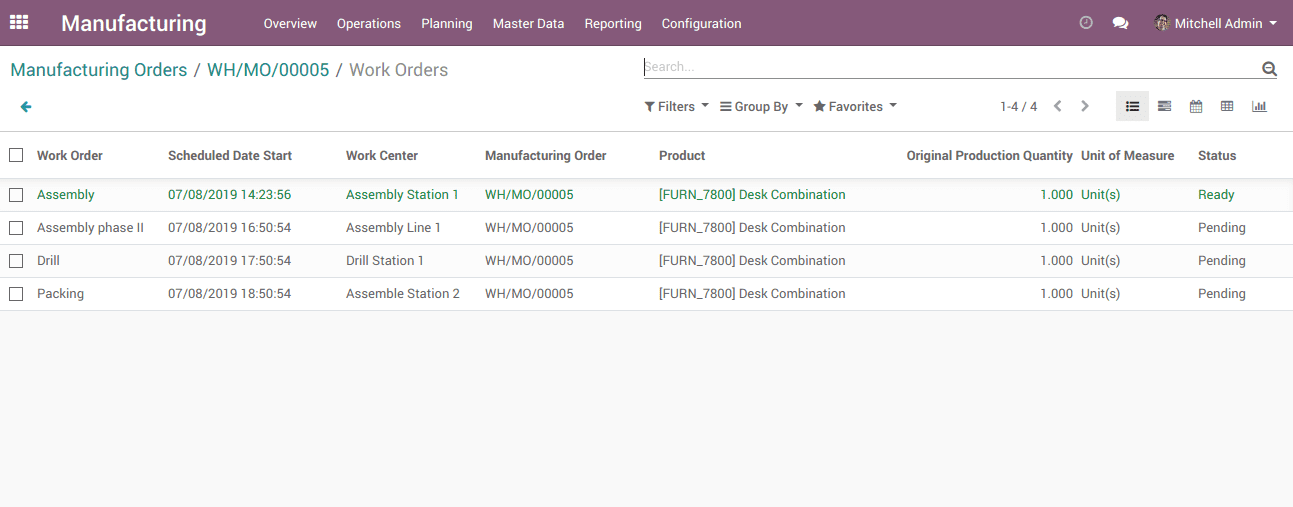Expand the Group By dropdown
This screenshot has width=1293, height=507.
[761, 106]
